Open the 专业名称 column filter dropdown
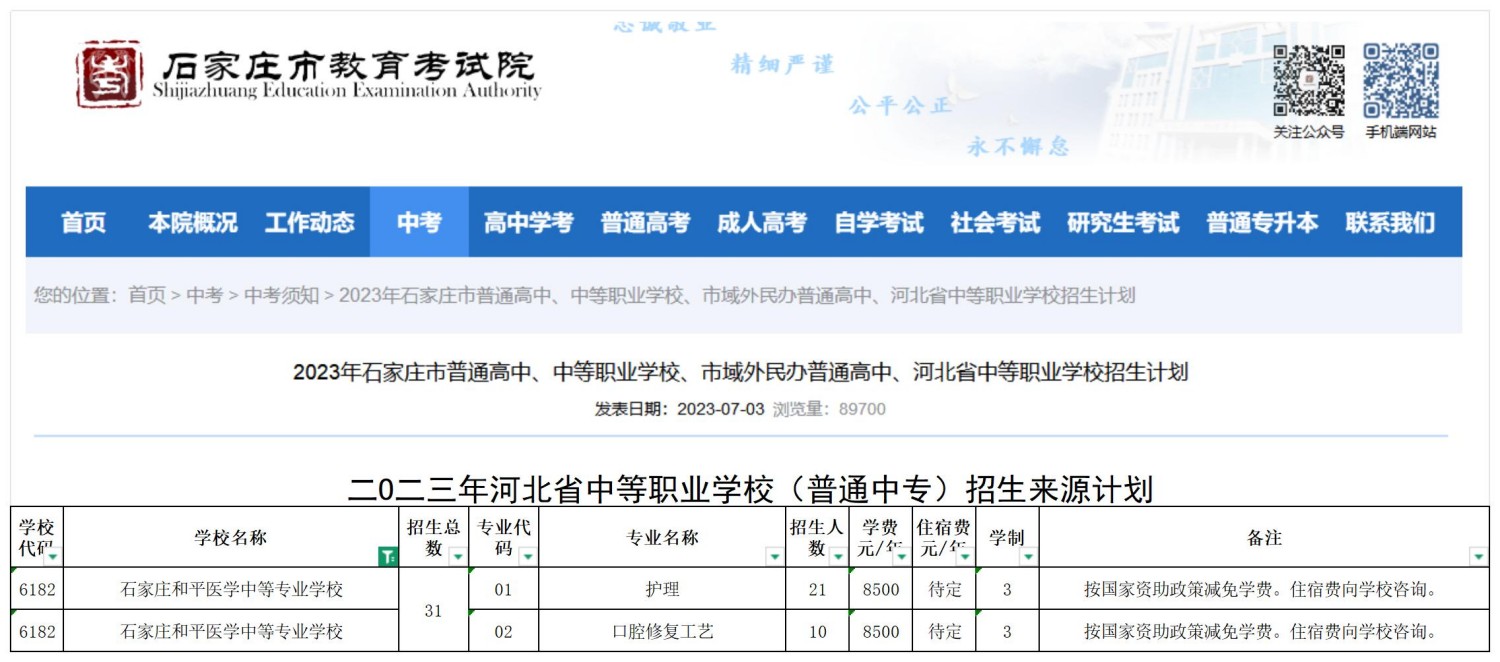 click(x=773, y=557)
